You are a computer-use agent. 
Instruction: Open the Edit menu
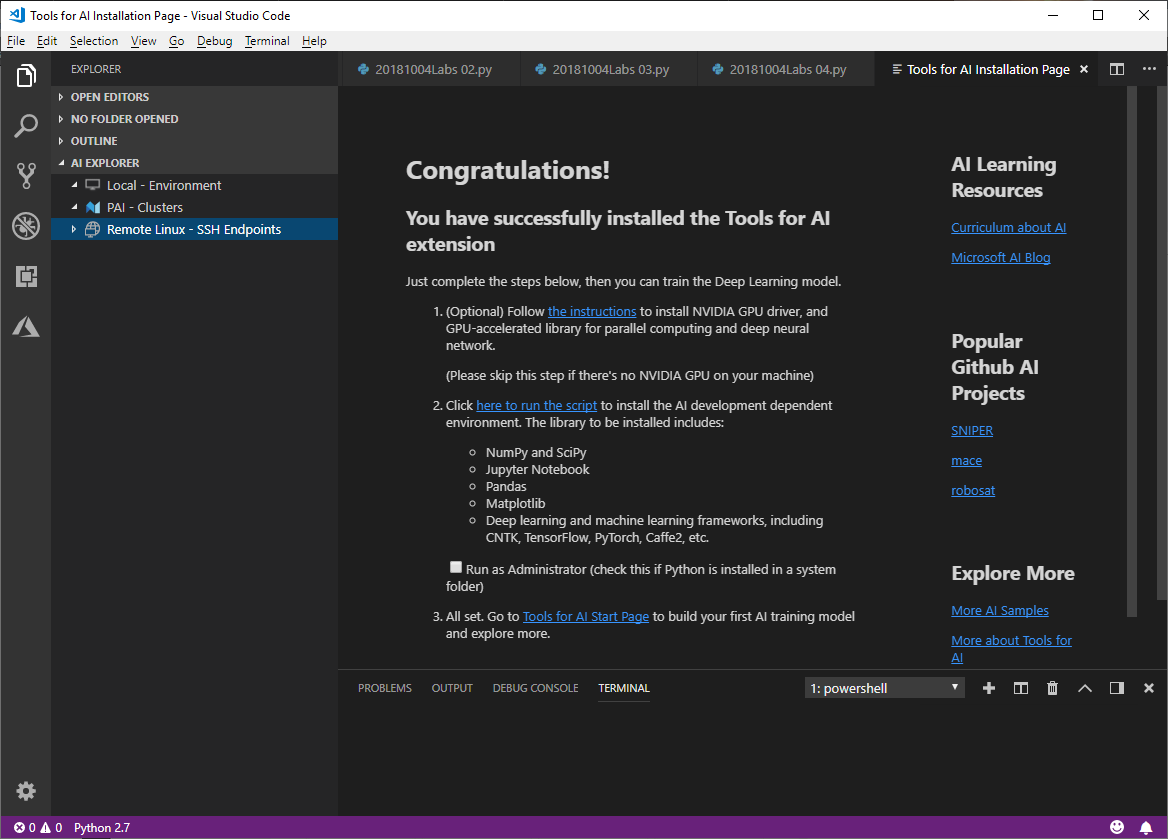click(x=47, y=41)
